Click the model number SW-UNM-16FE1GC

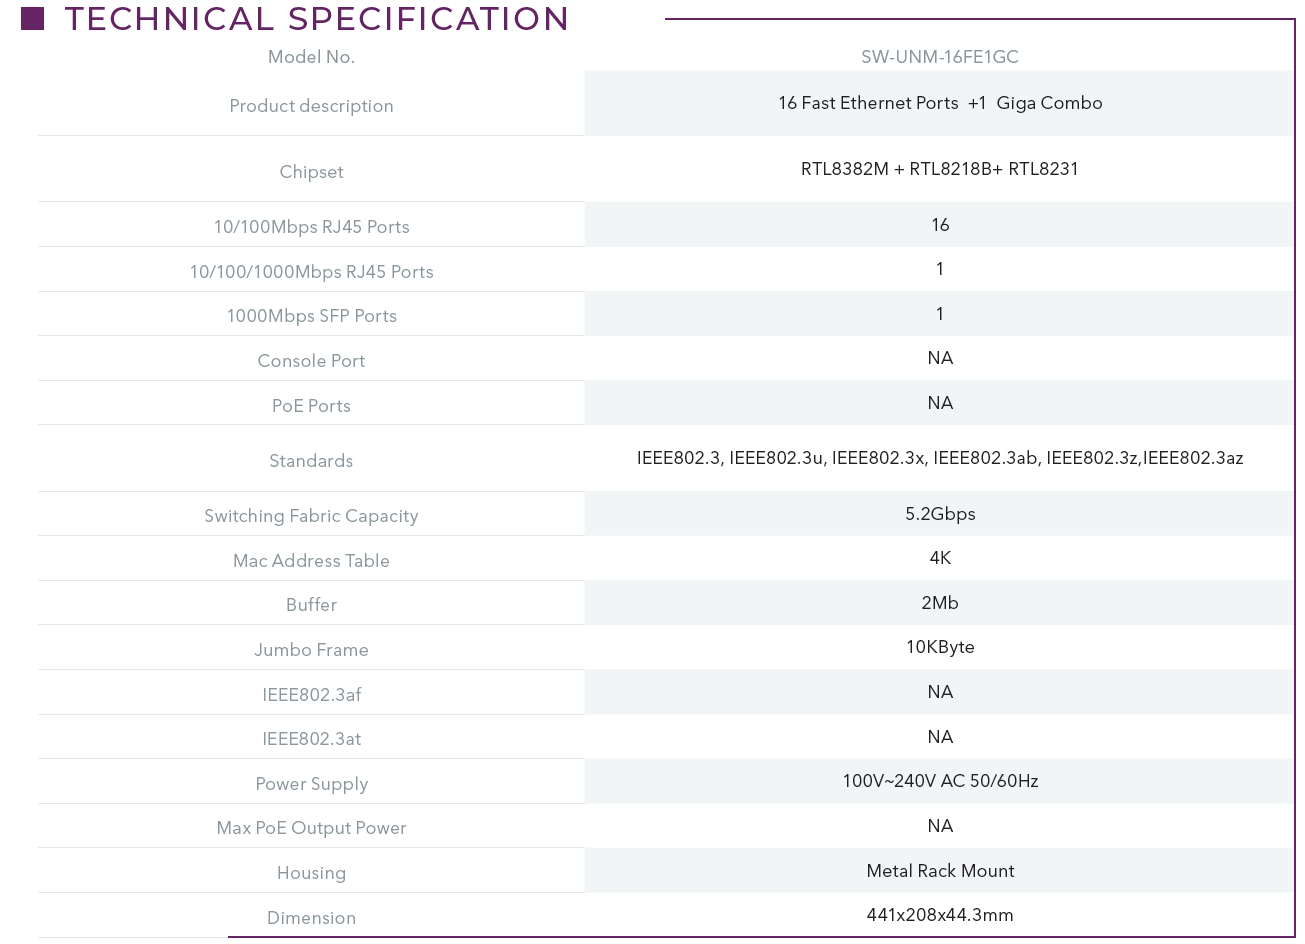coord(940,57)
